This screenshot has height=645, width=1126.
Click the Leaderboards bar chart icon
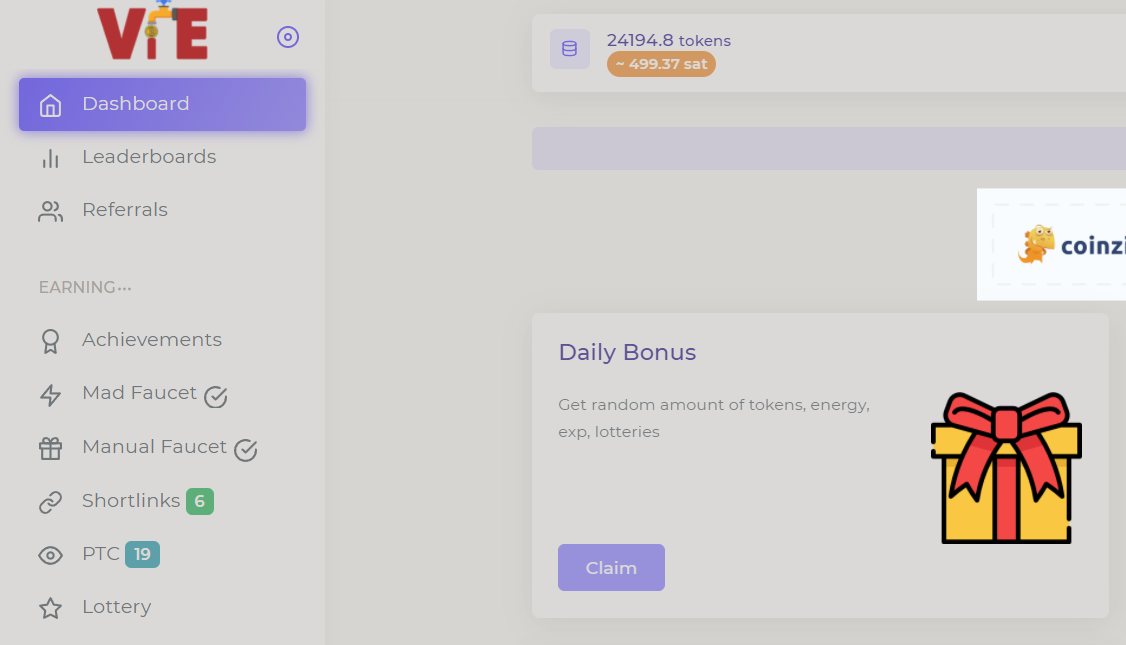point(50,158)
